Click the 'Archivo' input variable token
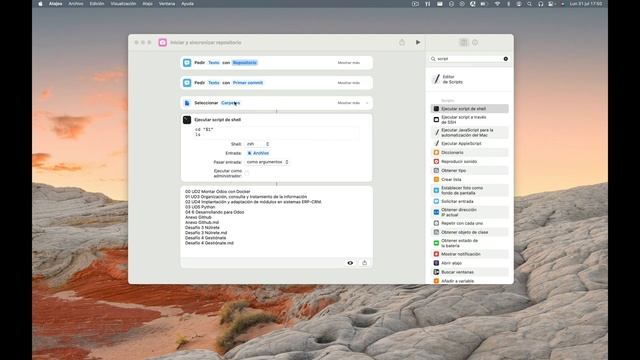 pos(258,153)
